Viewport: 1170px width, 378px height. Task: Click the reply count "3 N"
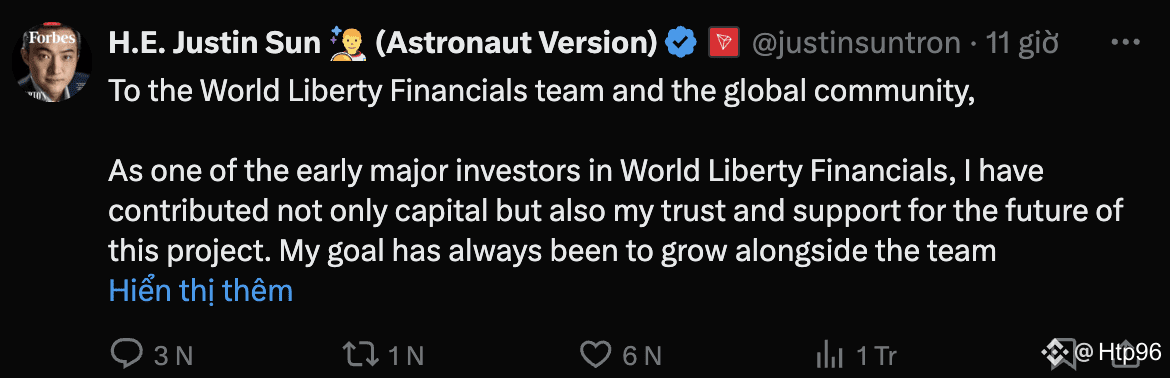tap(173, 356)
